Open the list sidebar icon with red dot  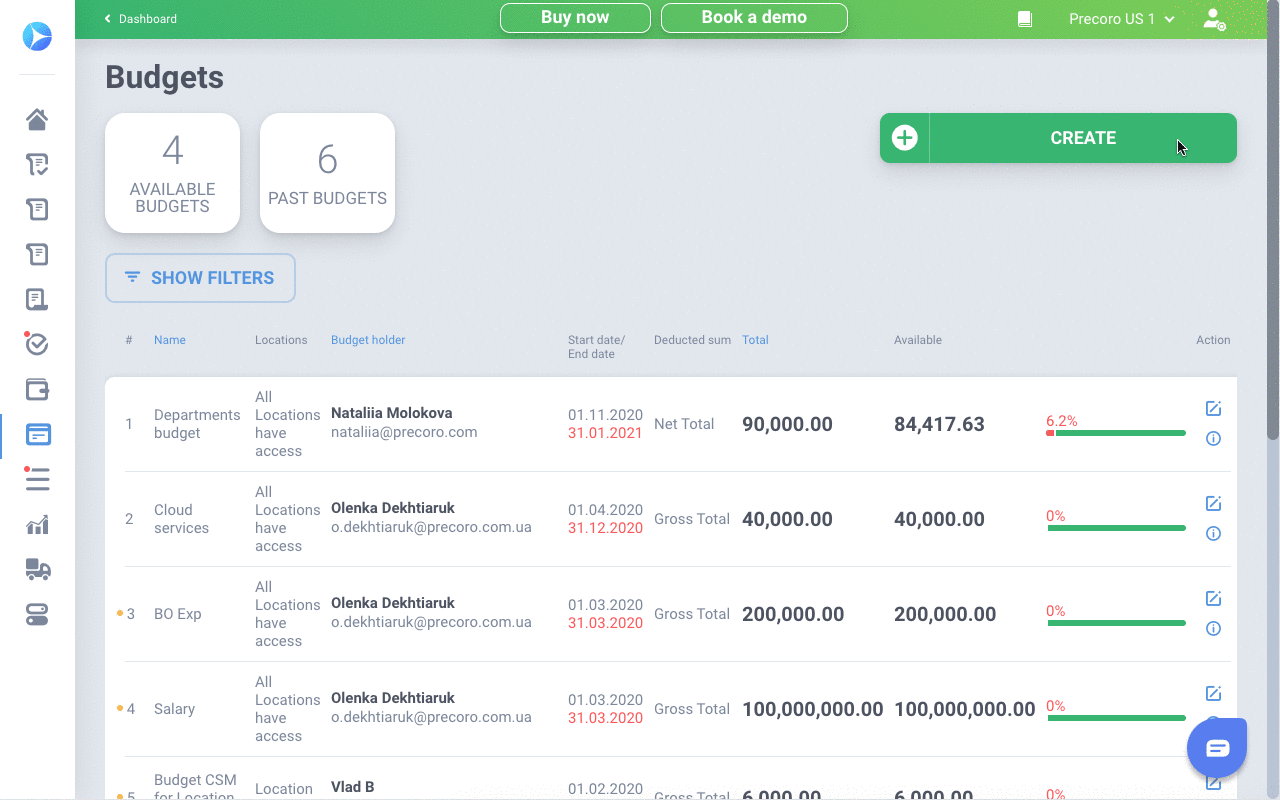(37, 479)
